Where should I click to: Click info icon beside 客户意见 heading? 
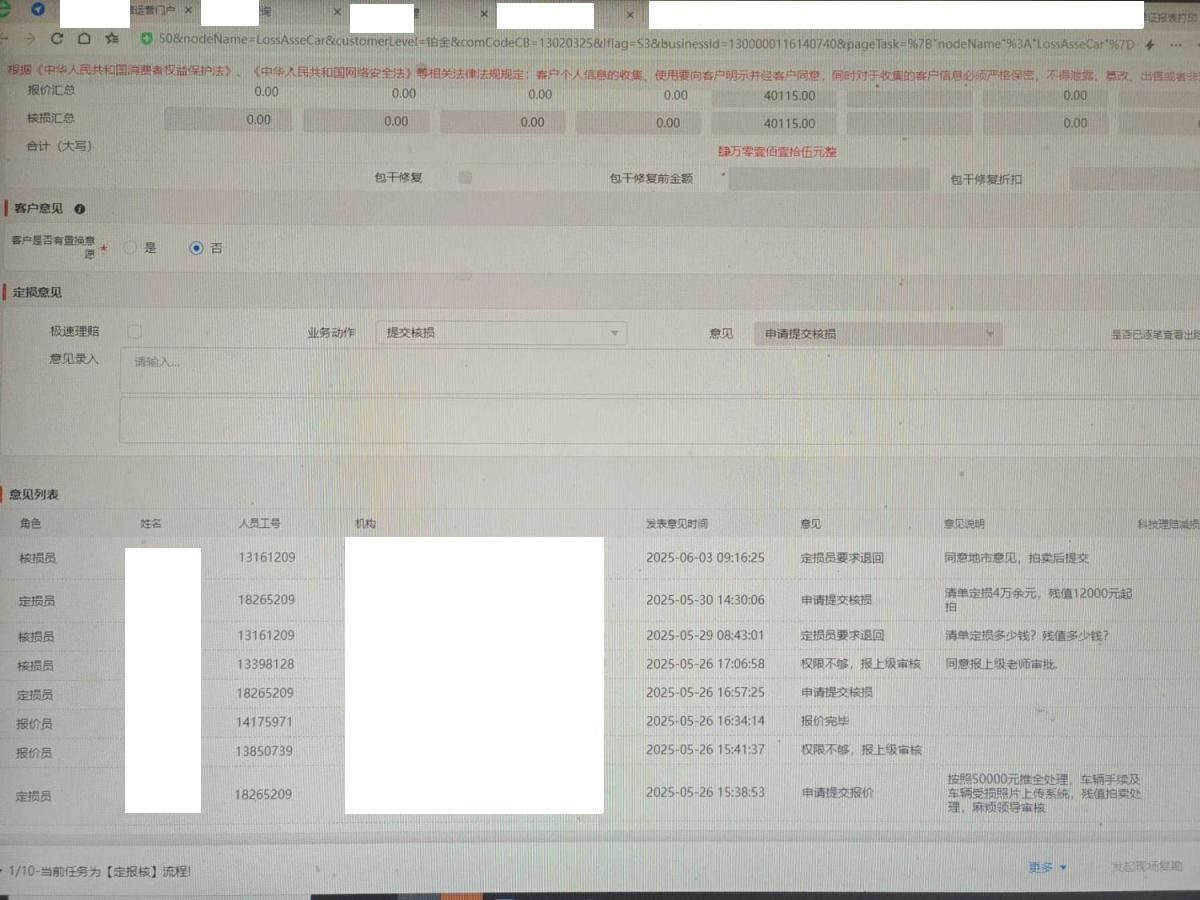(x=80, y=209)
